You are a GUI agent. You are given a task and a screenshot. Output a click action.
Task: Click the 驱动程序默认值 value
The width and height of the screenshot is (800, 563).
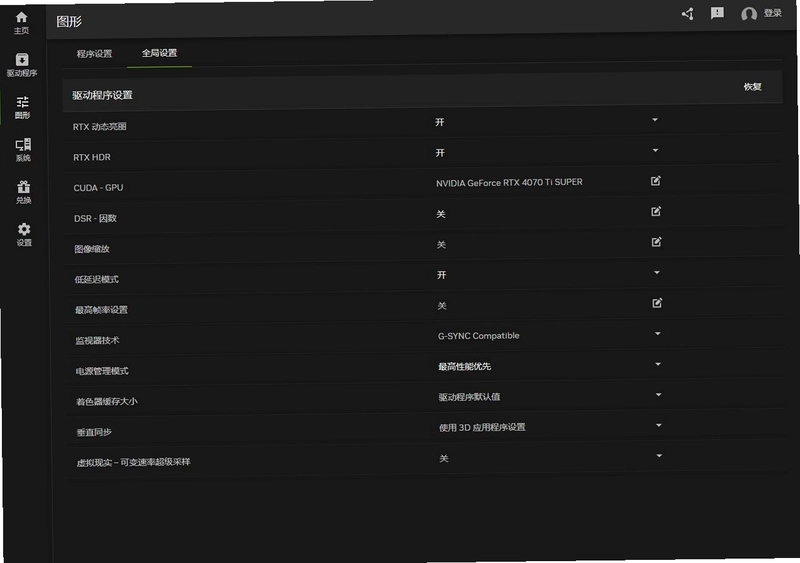pos(469,397)
